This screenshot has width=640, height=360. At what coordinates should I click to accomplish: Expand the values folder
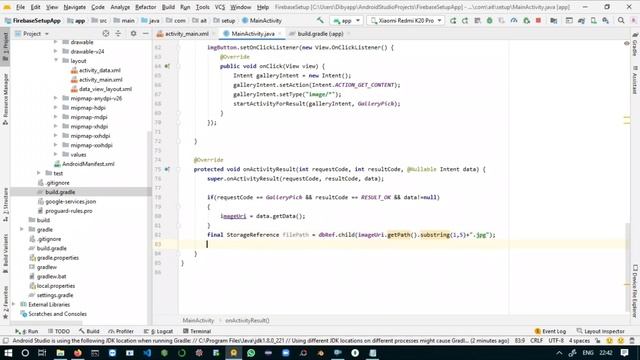pos(56,154)
